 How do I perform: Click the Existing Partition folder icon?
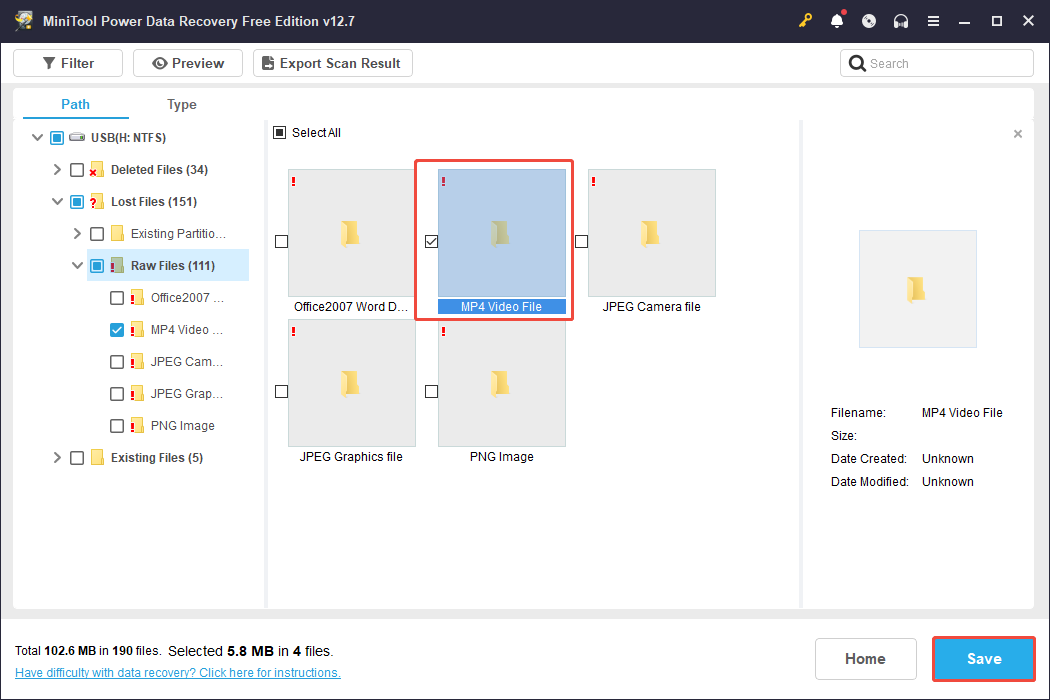pyautogui.click(x=117, y=233)
